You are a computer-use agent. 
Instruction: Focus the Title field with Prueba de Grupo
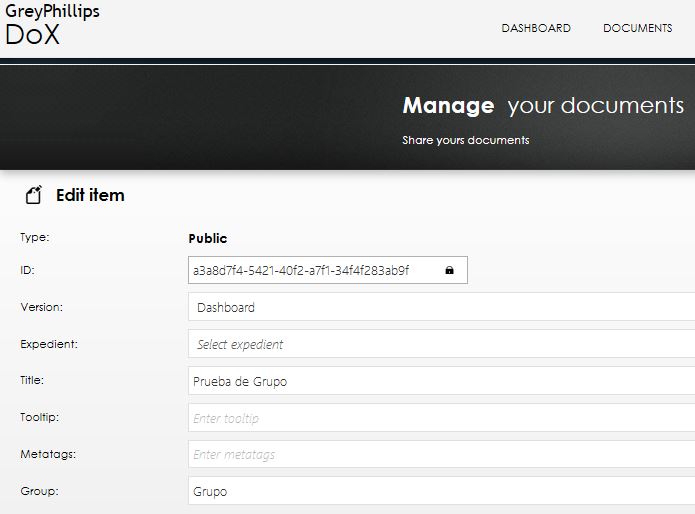441,381
